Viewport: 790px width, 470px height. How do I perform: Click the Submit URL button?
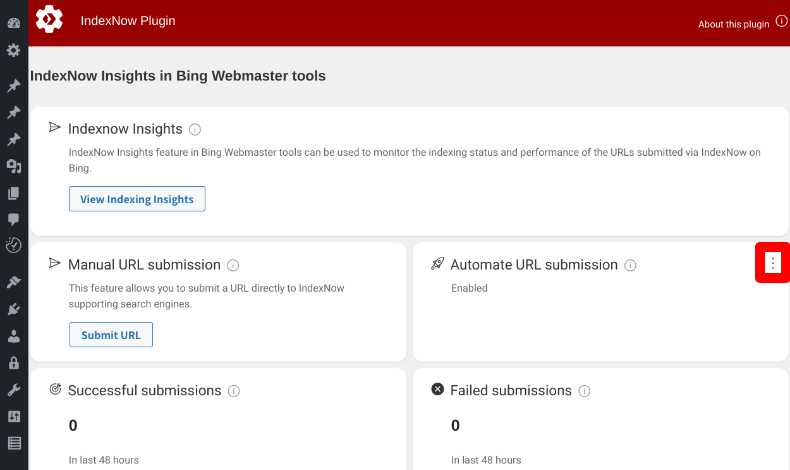pos(111,335)
